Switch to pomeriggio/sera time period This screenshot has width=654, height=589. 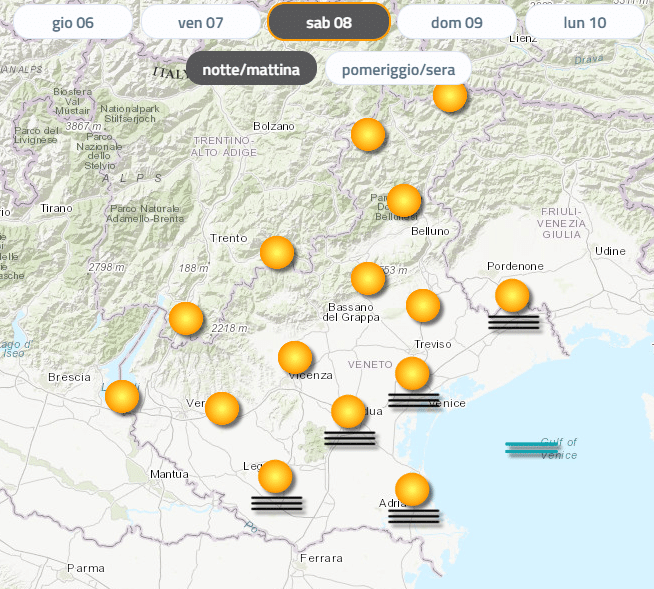pyautogui.click(x=398, y=69)
